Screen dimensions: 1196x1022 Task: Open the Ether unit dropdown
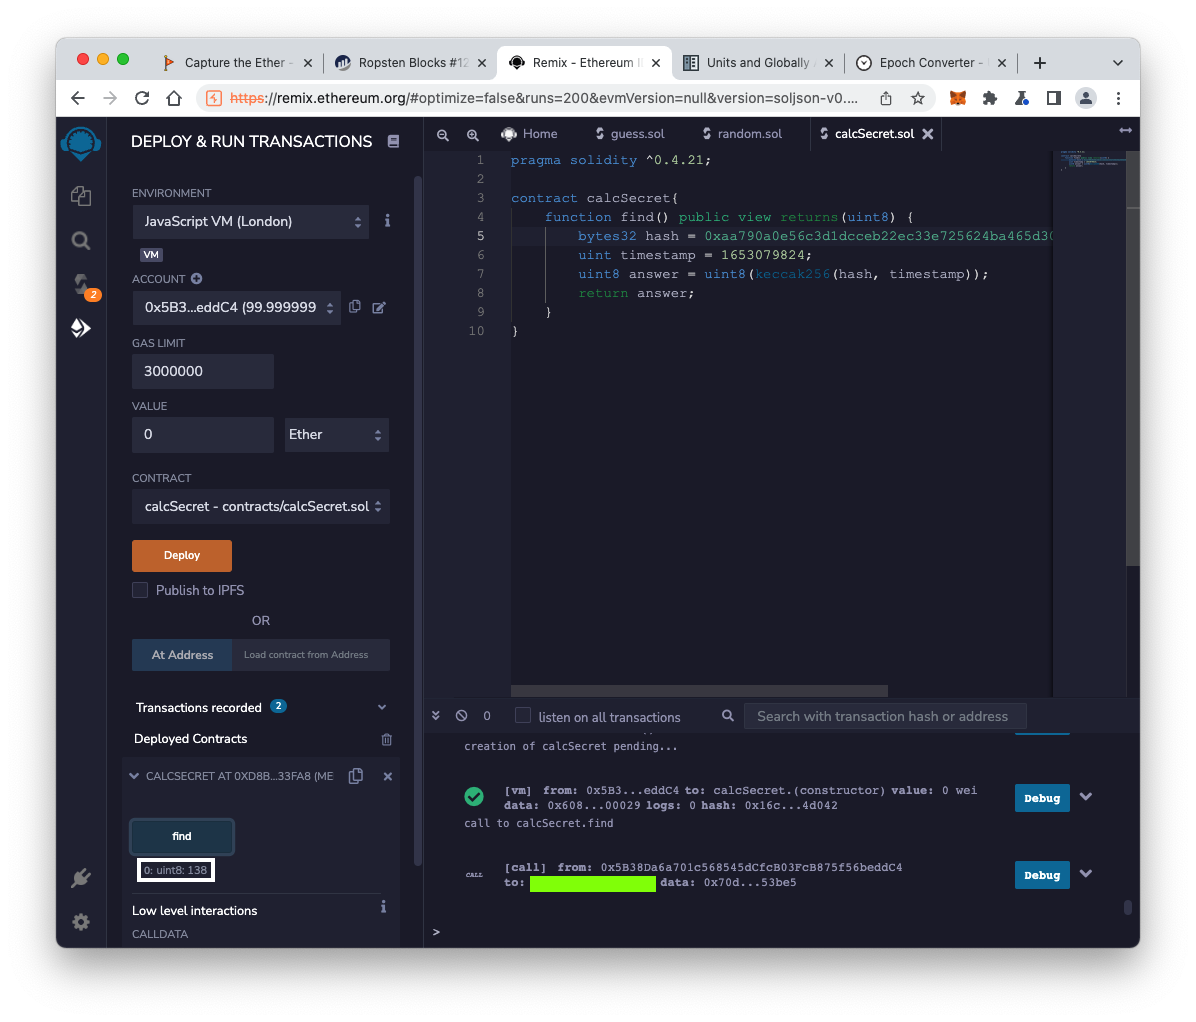coord(336,435)
